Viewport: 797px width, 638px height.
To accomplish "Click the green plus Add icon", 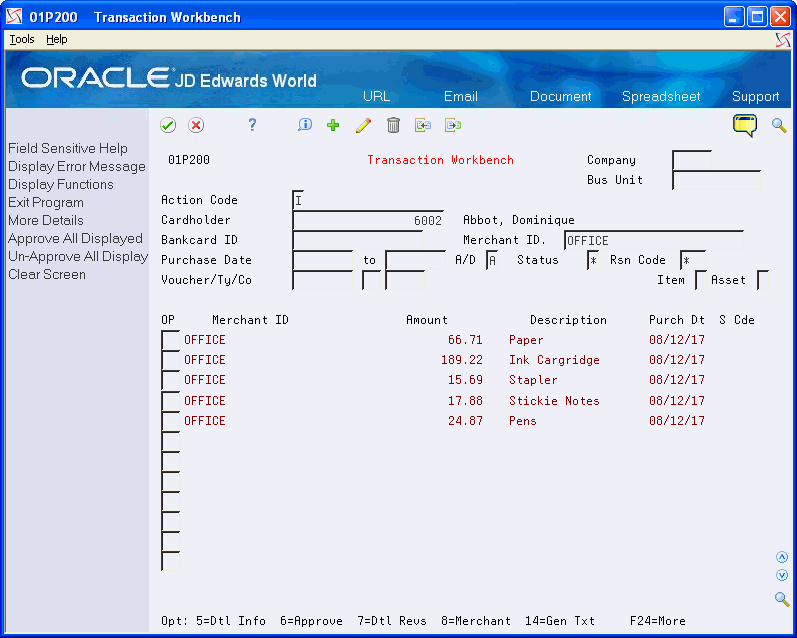I will [333, 125].
